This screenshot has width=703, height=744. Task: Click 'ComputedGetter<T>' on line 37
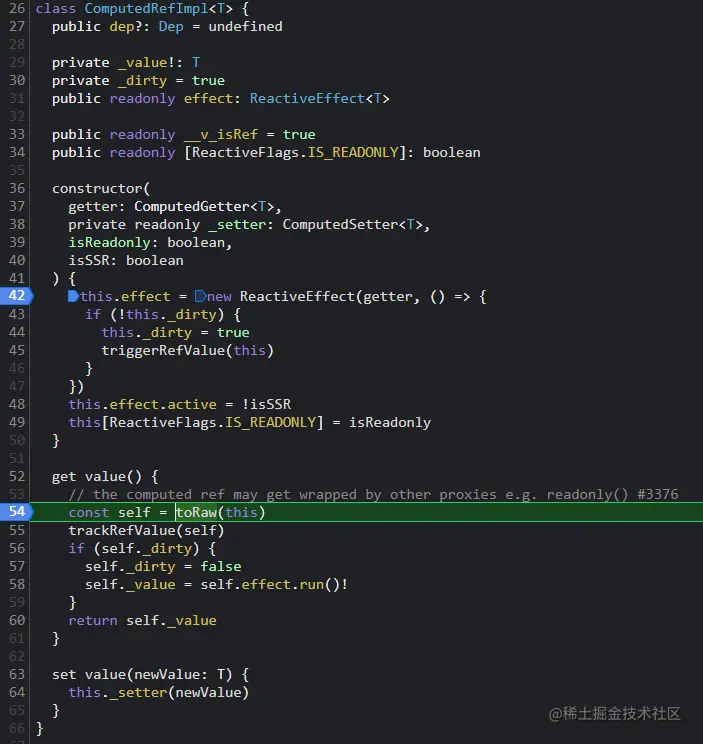[204, 207]
